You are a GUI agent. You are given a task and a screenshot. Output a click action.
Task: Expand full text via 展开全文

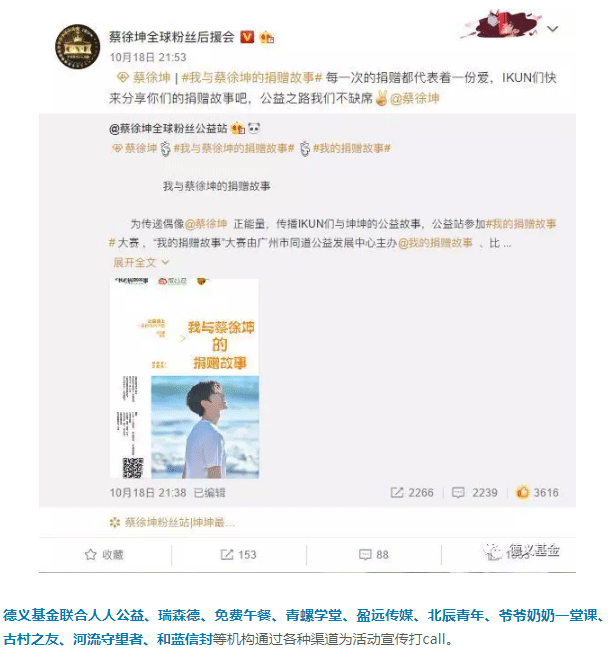click(x=141, y=263)
